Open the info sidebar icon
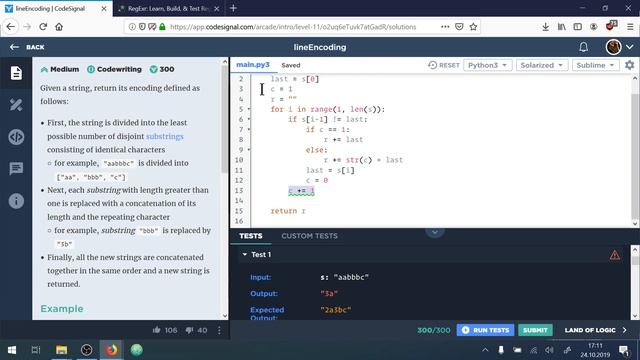The image size is (640, 360). [x=16, y=201]
